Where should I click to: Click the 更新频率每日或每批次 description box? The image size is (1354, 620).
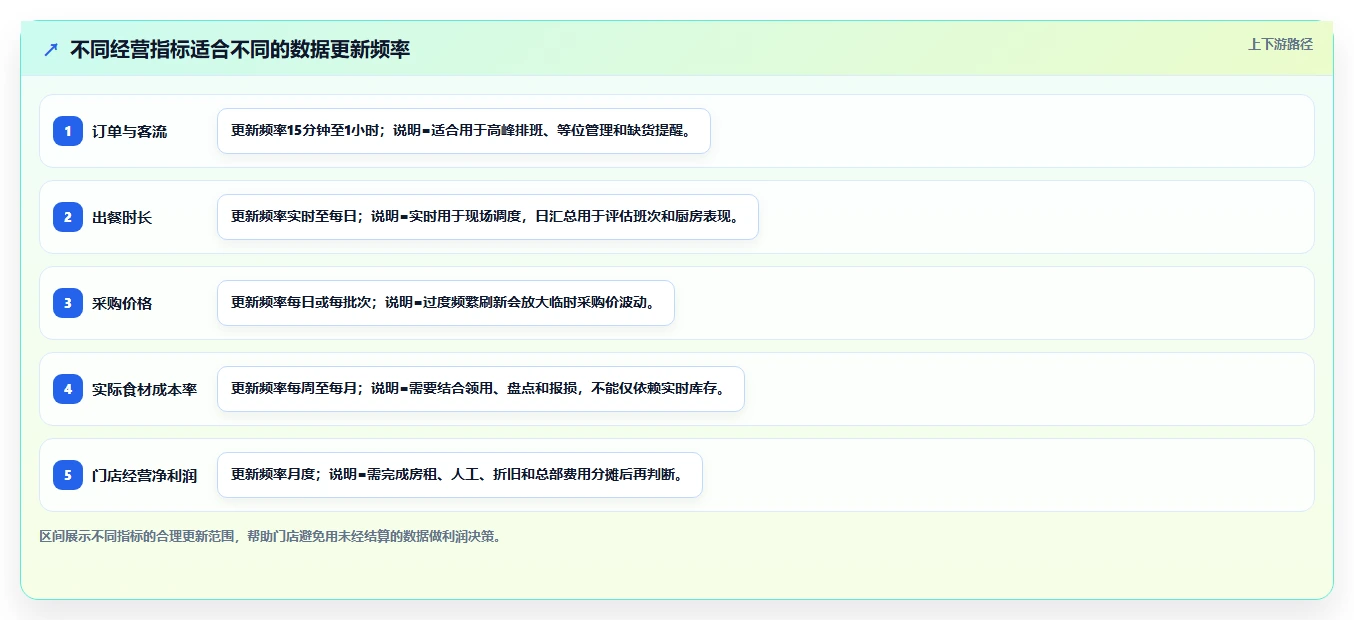point(446,303)
